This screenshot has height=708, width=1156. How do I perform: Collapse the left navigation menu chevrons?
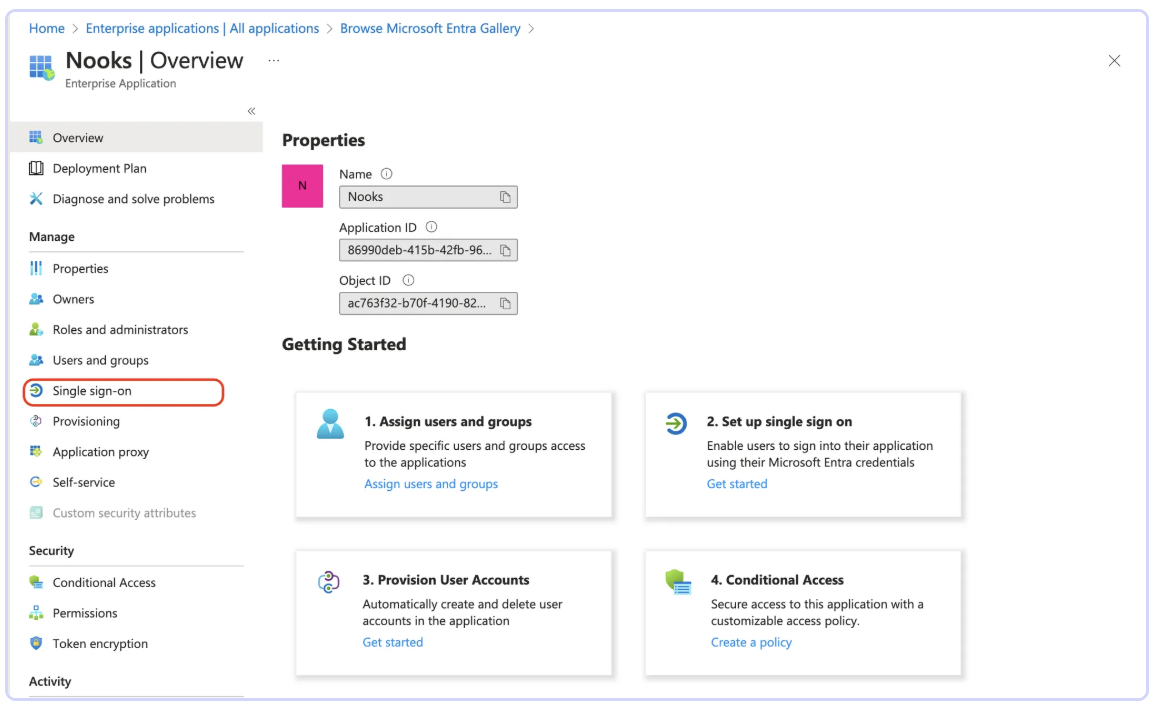[251, 111]
